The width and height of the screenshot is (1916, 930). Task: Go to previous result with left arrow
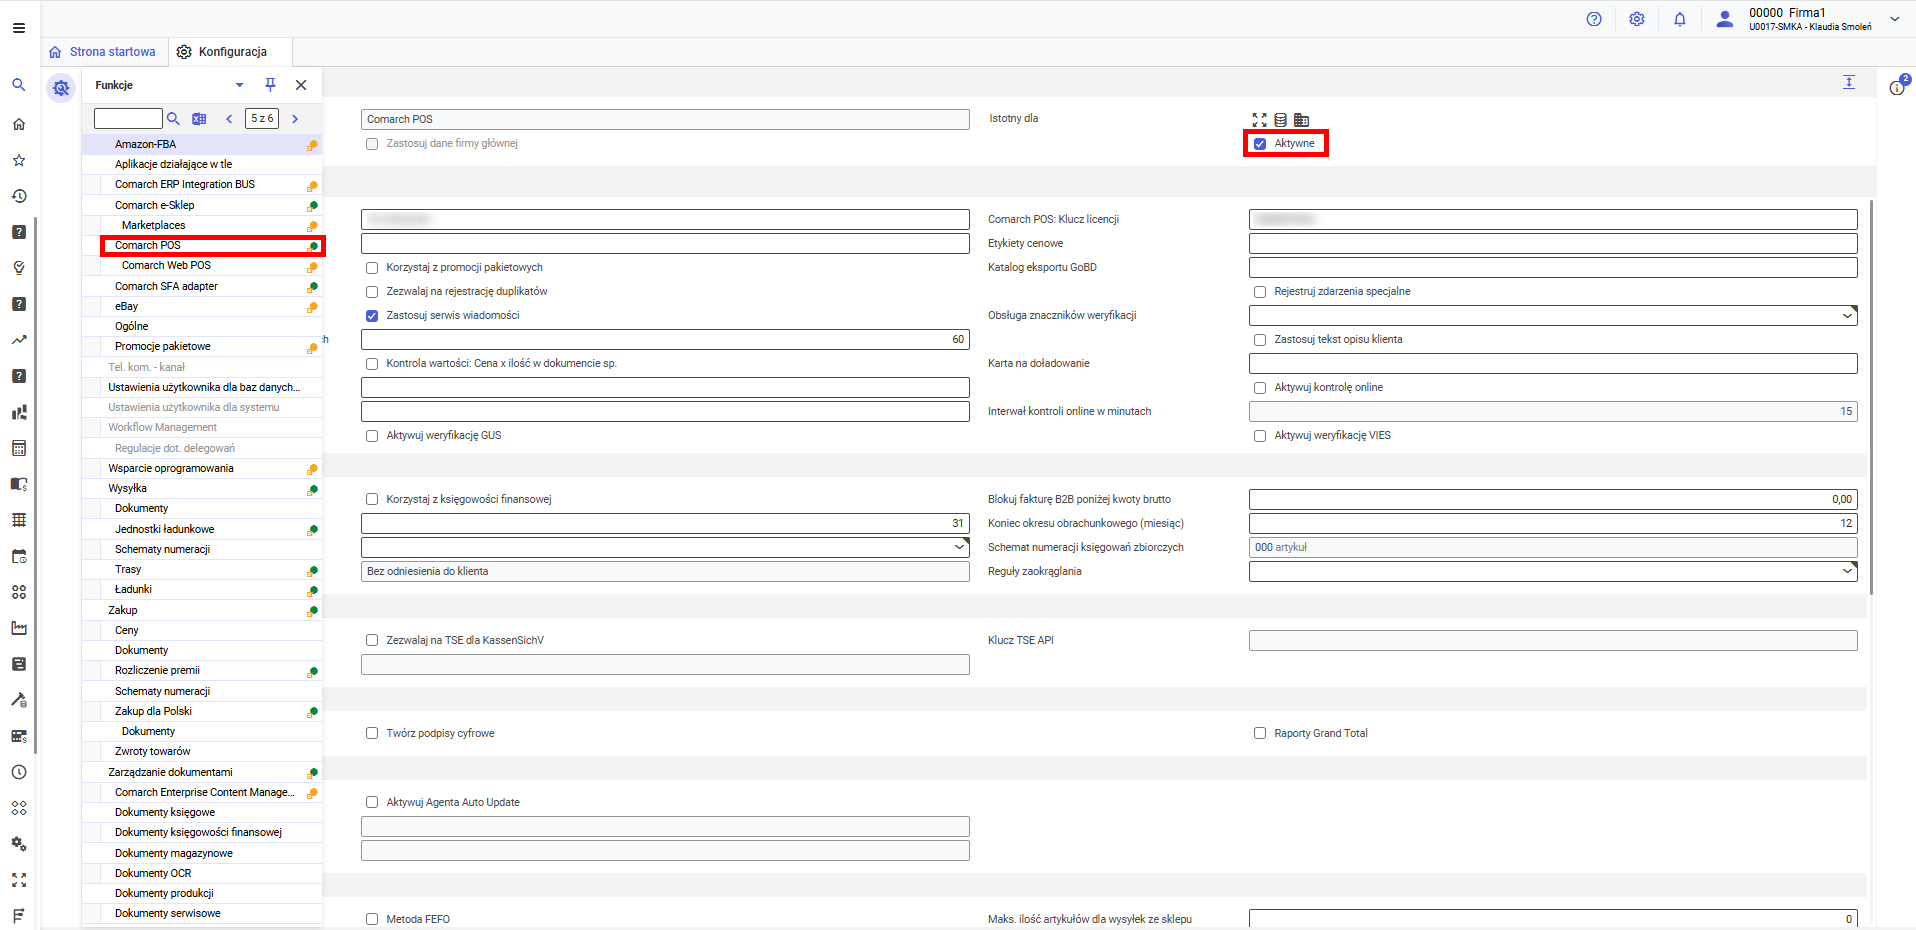pos(229,119)
